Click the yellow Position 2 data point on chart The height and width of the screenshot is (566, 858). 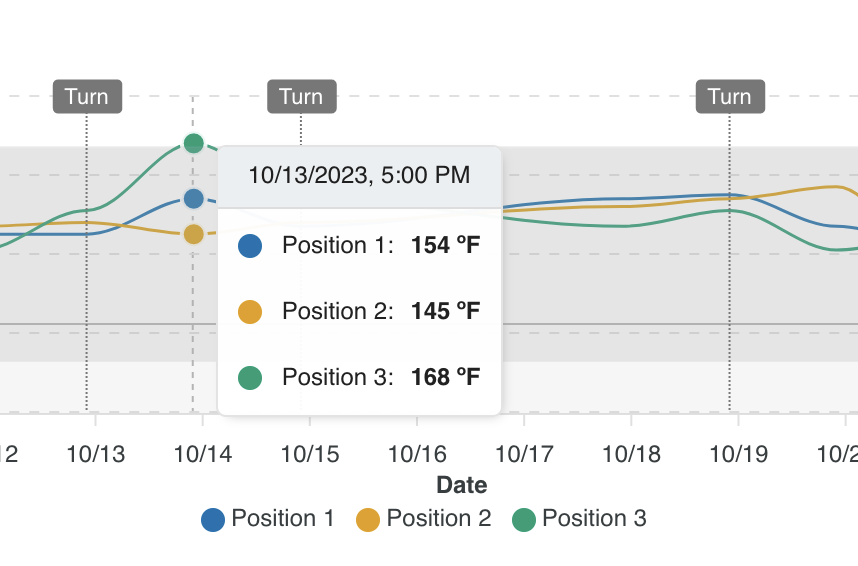click(x=194, y=234)
